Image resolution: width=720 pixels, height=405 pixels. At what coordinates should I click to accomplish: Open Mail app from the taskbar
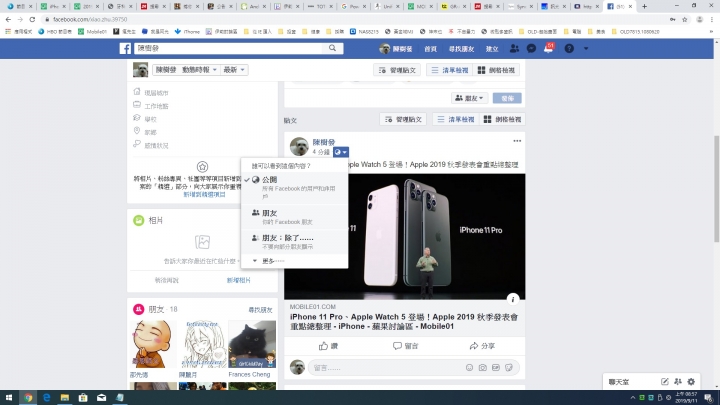101,398
